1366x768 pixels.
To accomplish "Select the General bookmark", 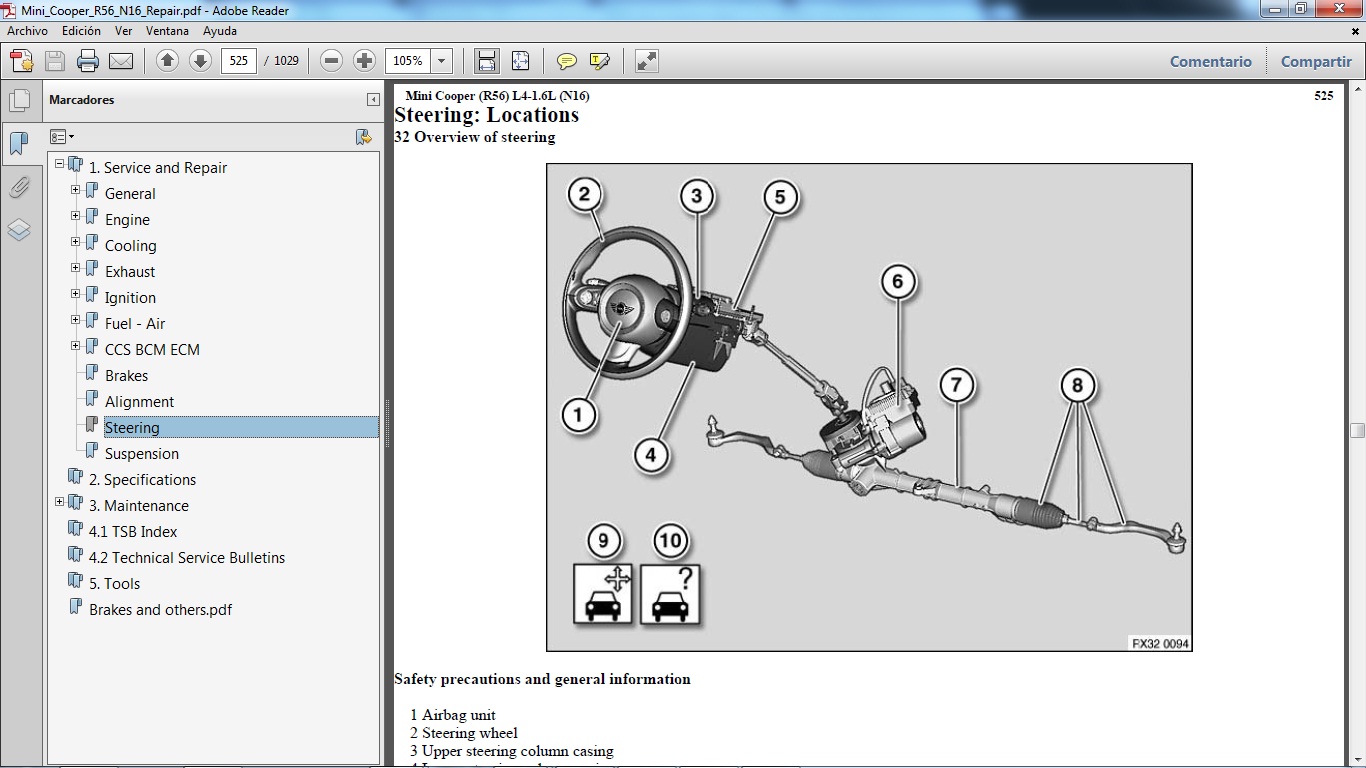I will [x=130, y=194].
